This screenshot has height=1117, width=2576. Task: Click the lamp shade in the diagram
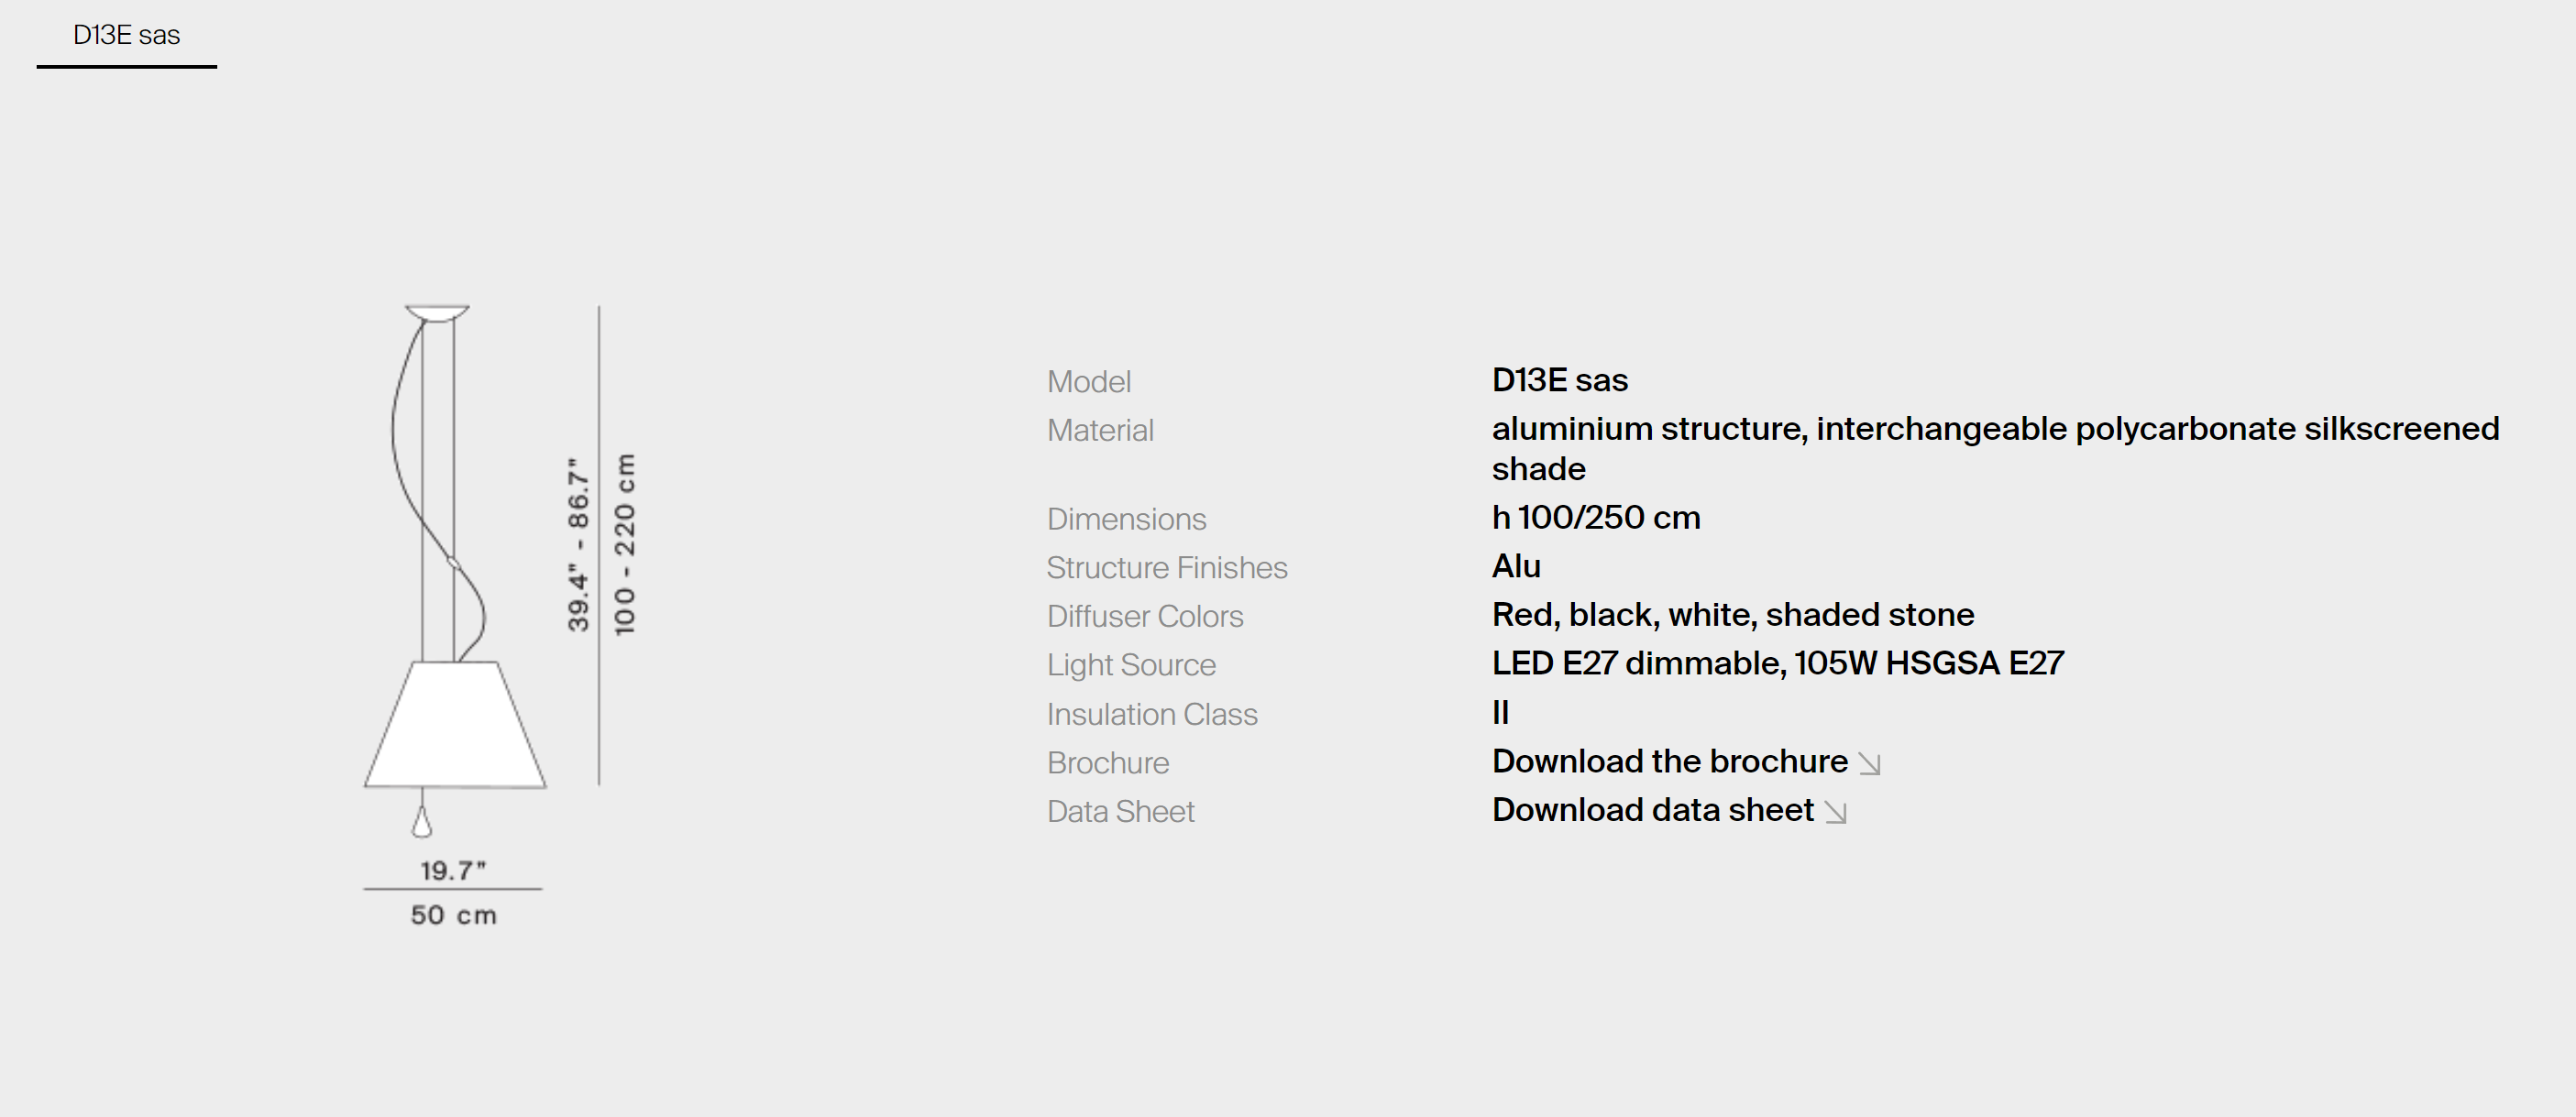click(x=455, y=726)
